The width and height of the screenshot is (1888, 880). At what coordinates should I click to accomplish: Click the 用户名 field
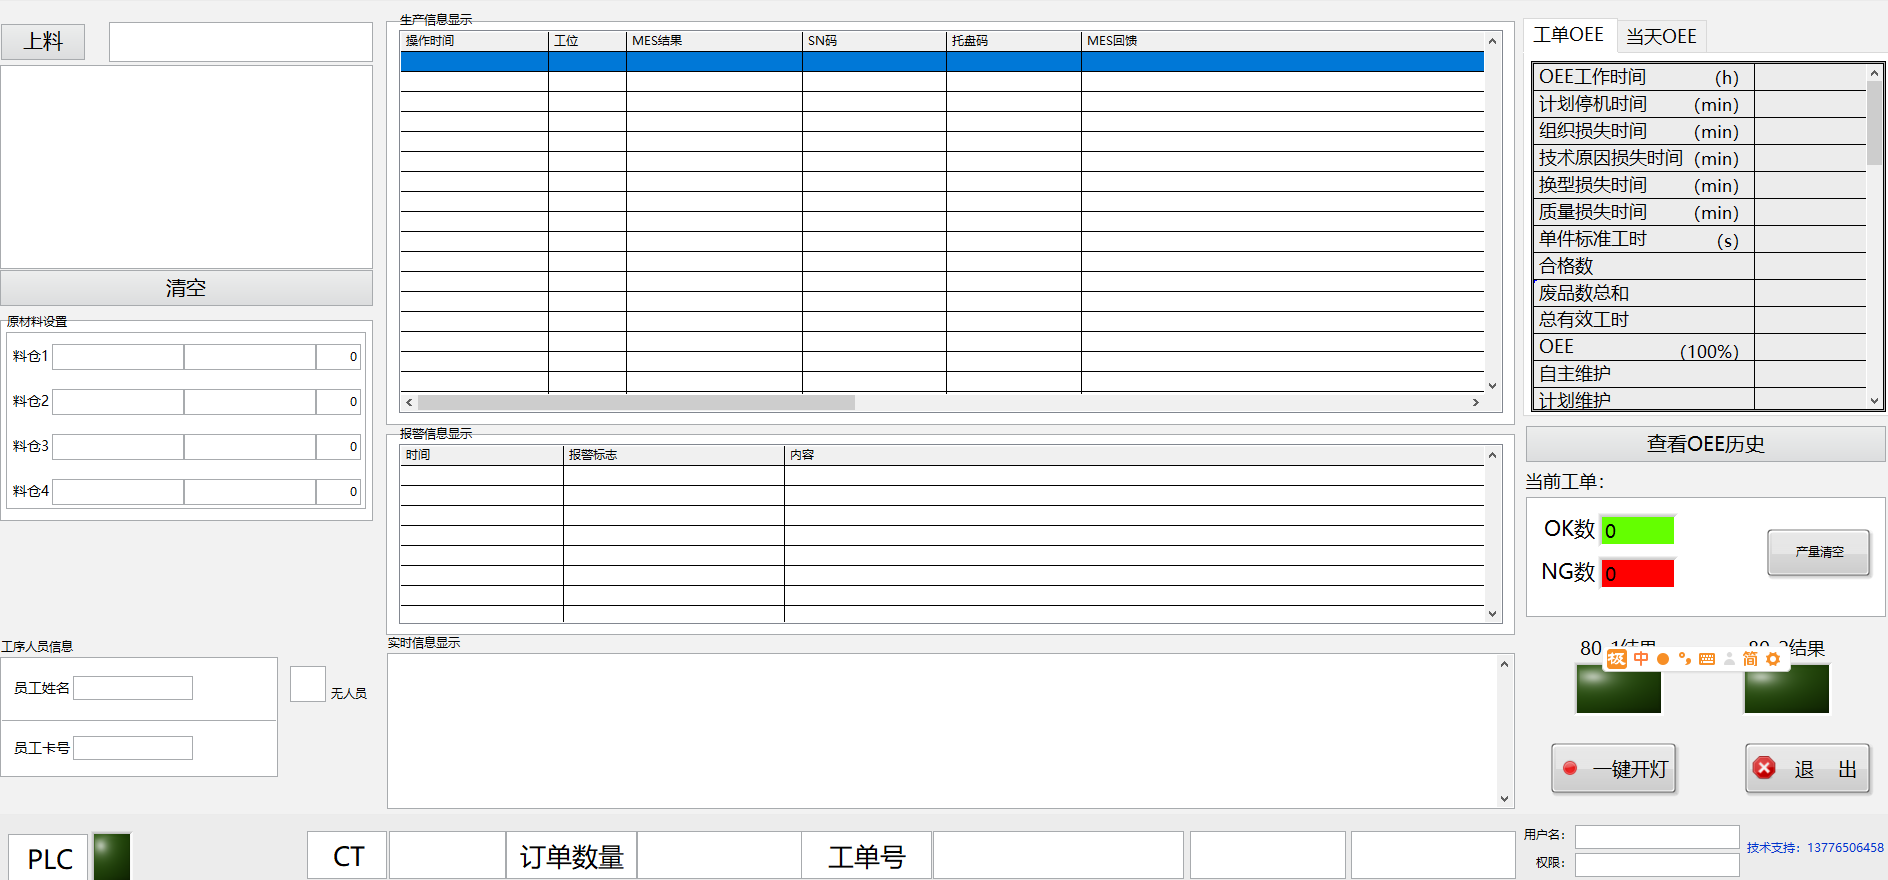(x=1657, y=837)
